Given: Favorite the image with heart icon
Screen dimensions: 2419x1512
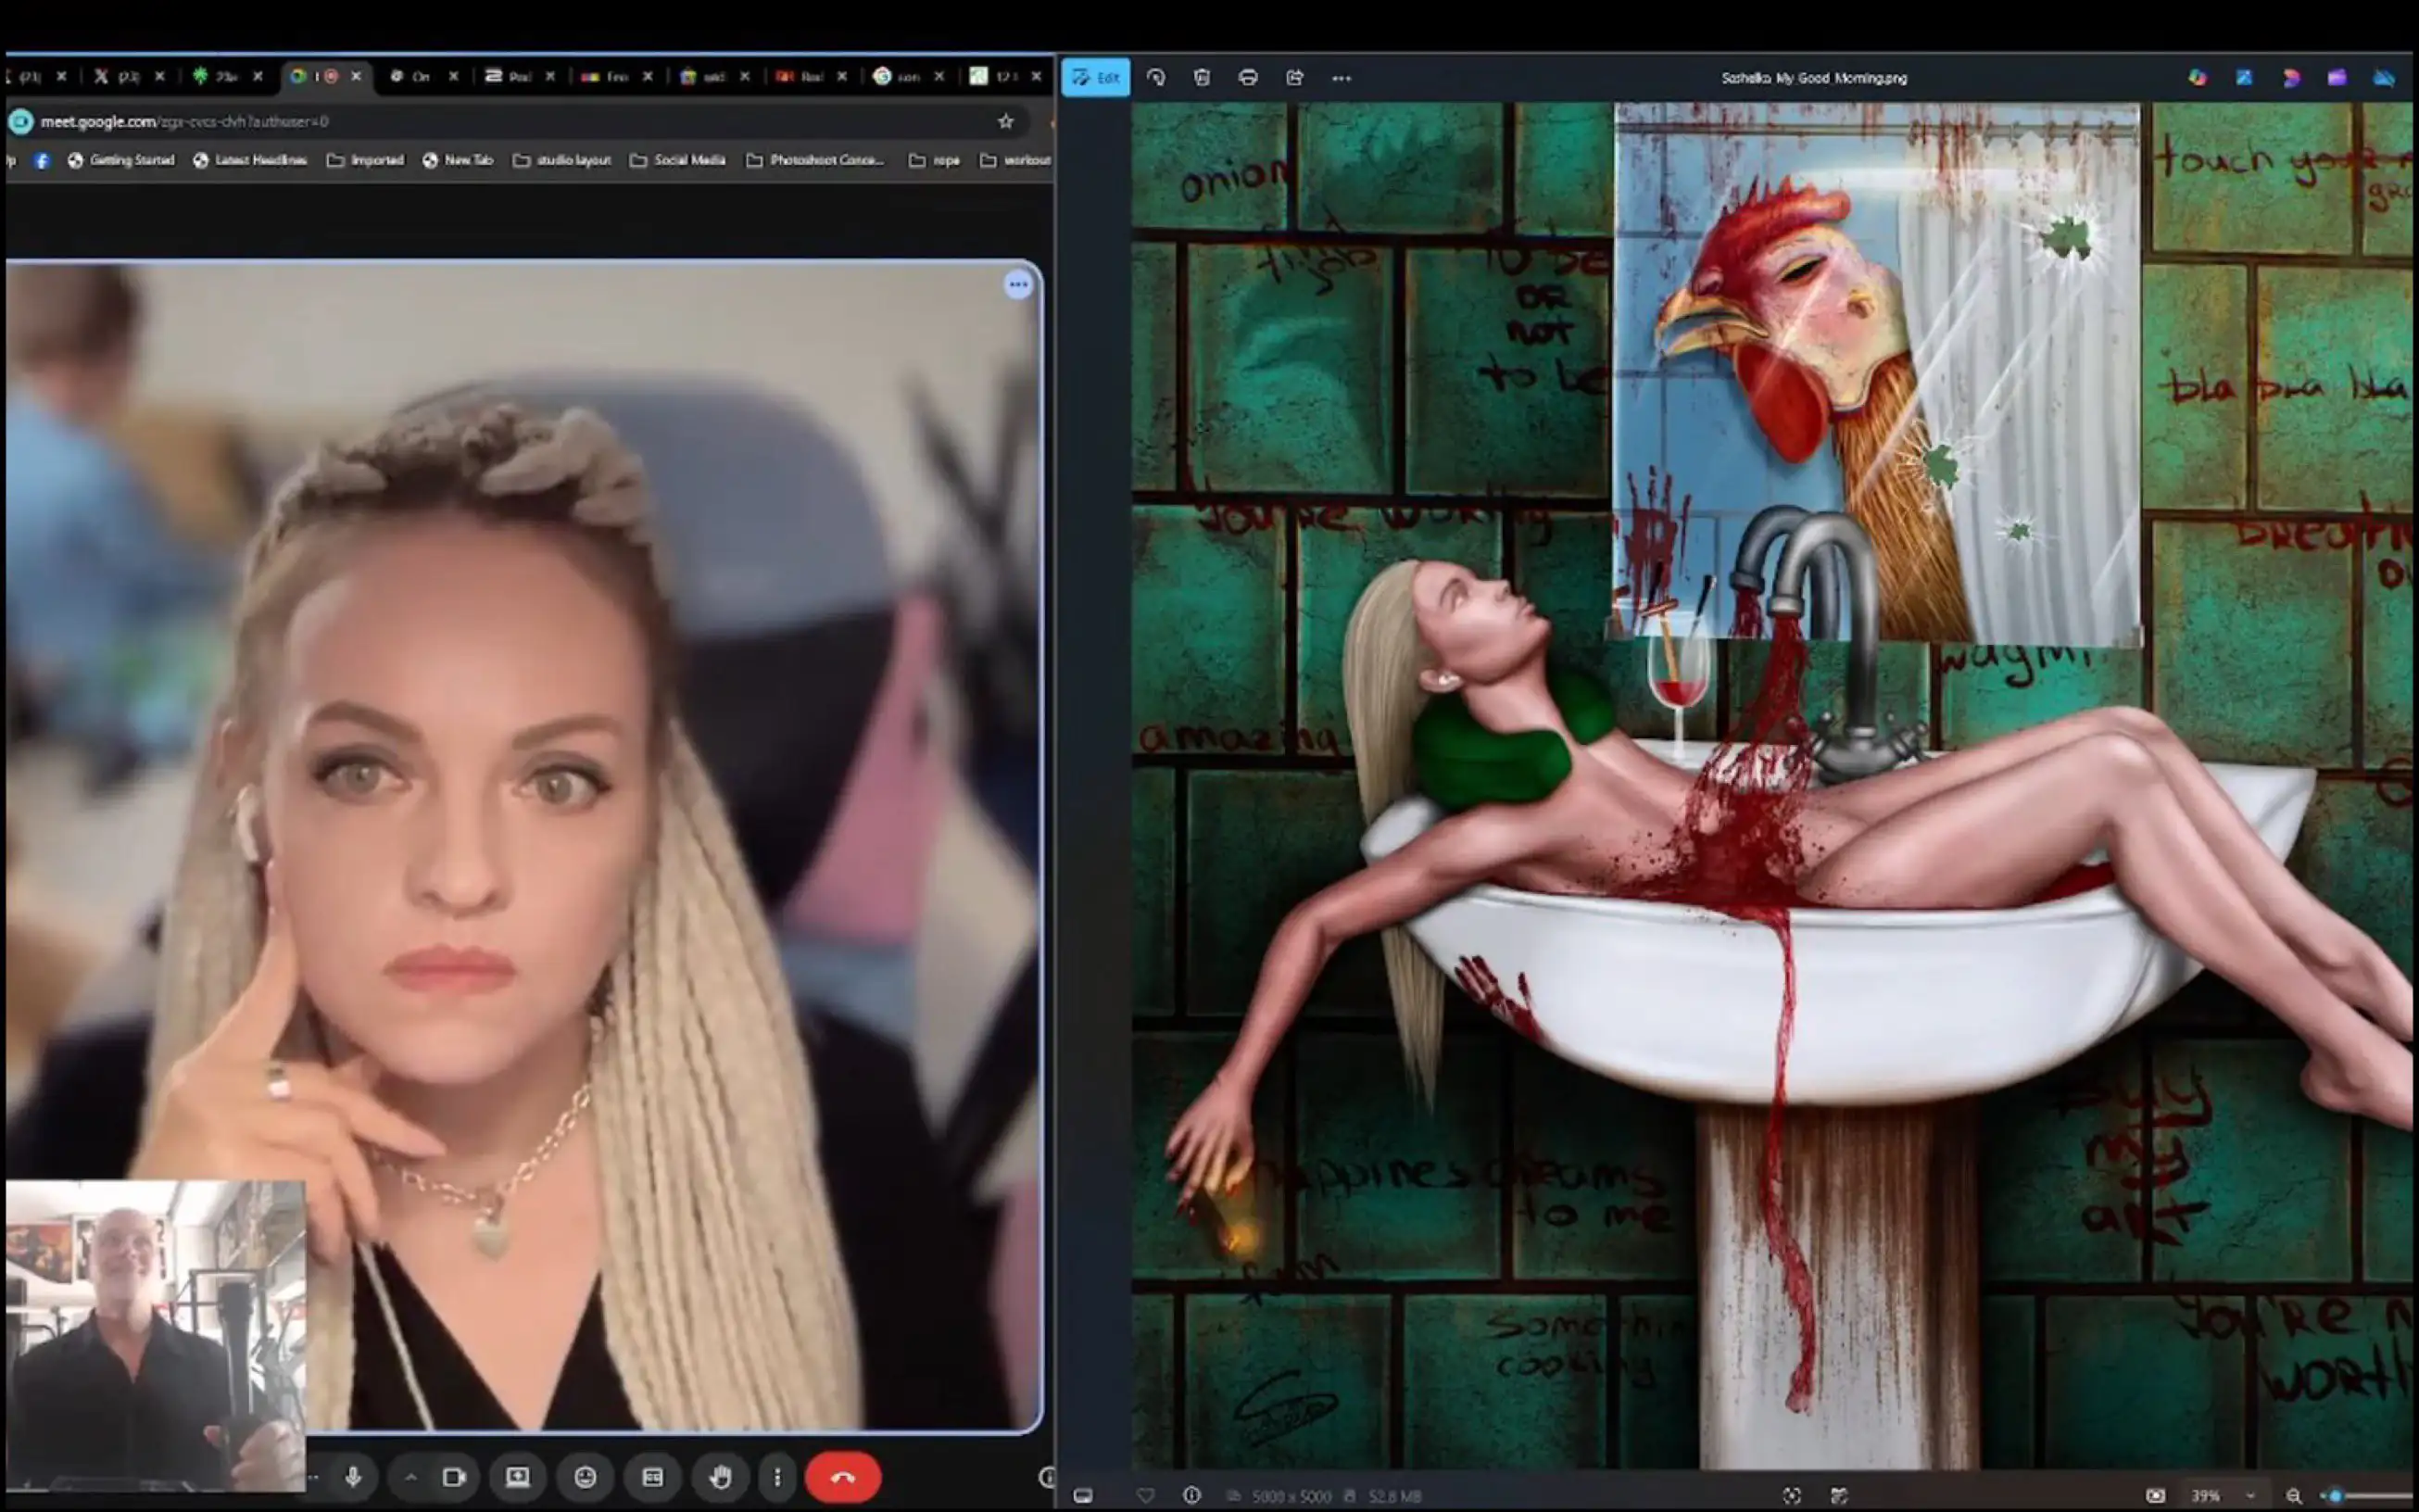Looking at the screenshot, I should coord(1146,1496).
